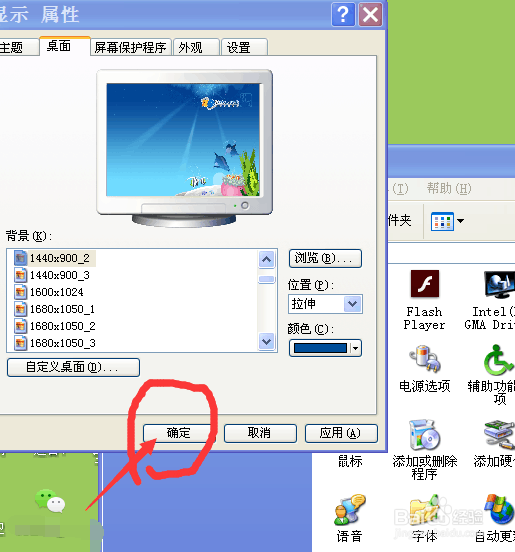
Task: Click the view mode icon in Control Panel toolbar
Action: coord(442,221)
